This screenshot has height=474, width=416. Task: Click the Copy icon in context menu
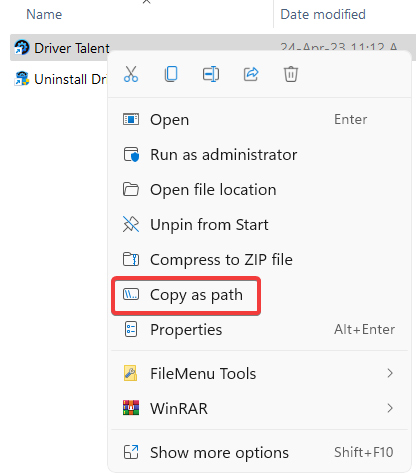(171, 74)
